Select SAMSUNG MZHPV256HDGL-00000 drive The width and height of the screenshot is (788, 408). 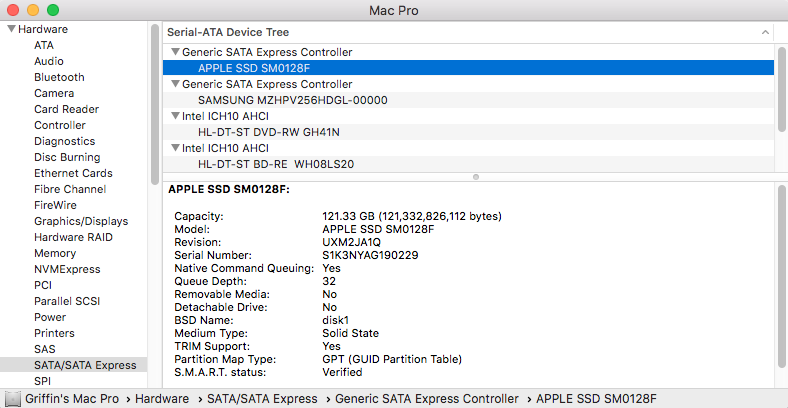tap(468, 100)
